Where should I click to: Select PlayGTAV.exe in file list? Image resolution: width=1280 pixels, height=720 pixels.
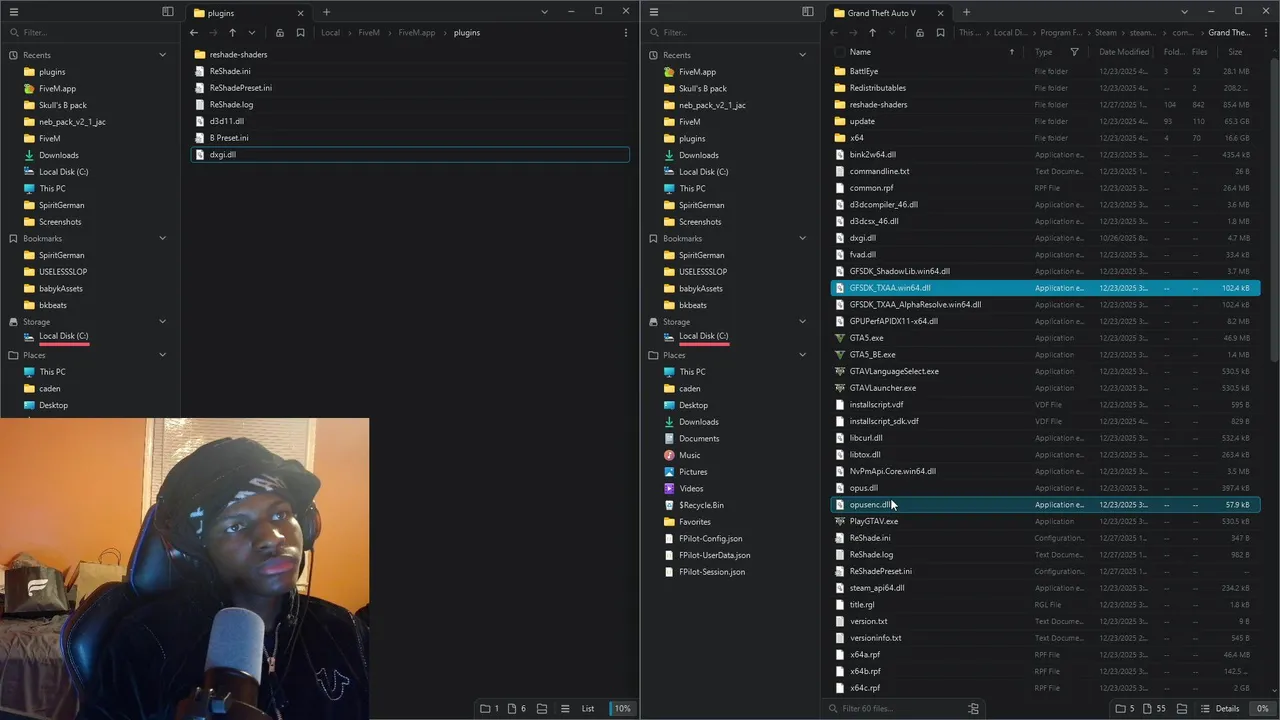tap(1045, 521)
